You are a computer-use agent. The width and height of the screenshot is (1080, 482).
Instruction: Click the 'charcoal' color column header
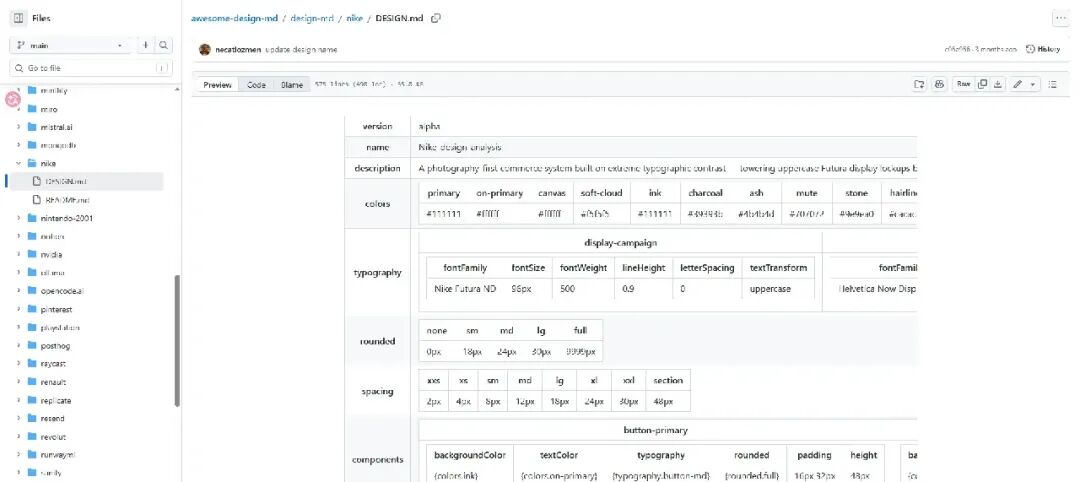click(705, 193)
